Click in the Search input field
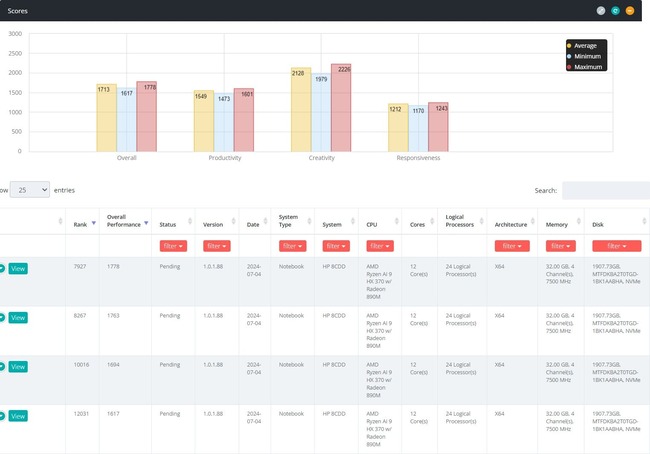 pyautogui.click(x=605, y=190)
